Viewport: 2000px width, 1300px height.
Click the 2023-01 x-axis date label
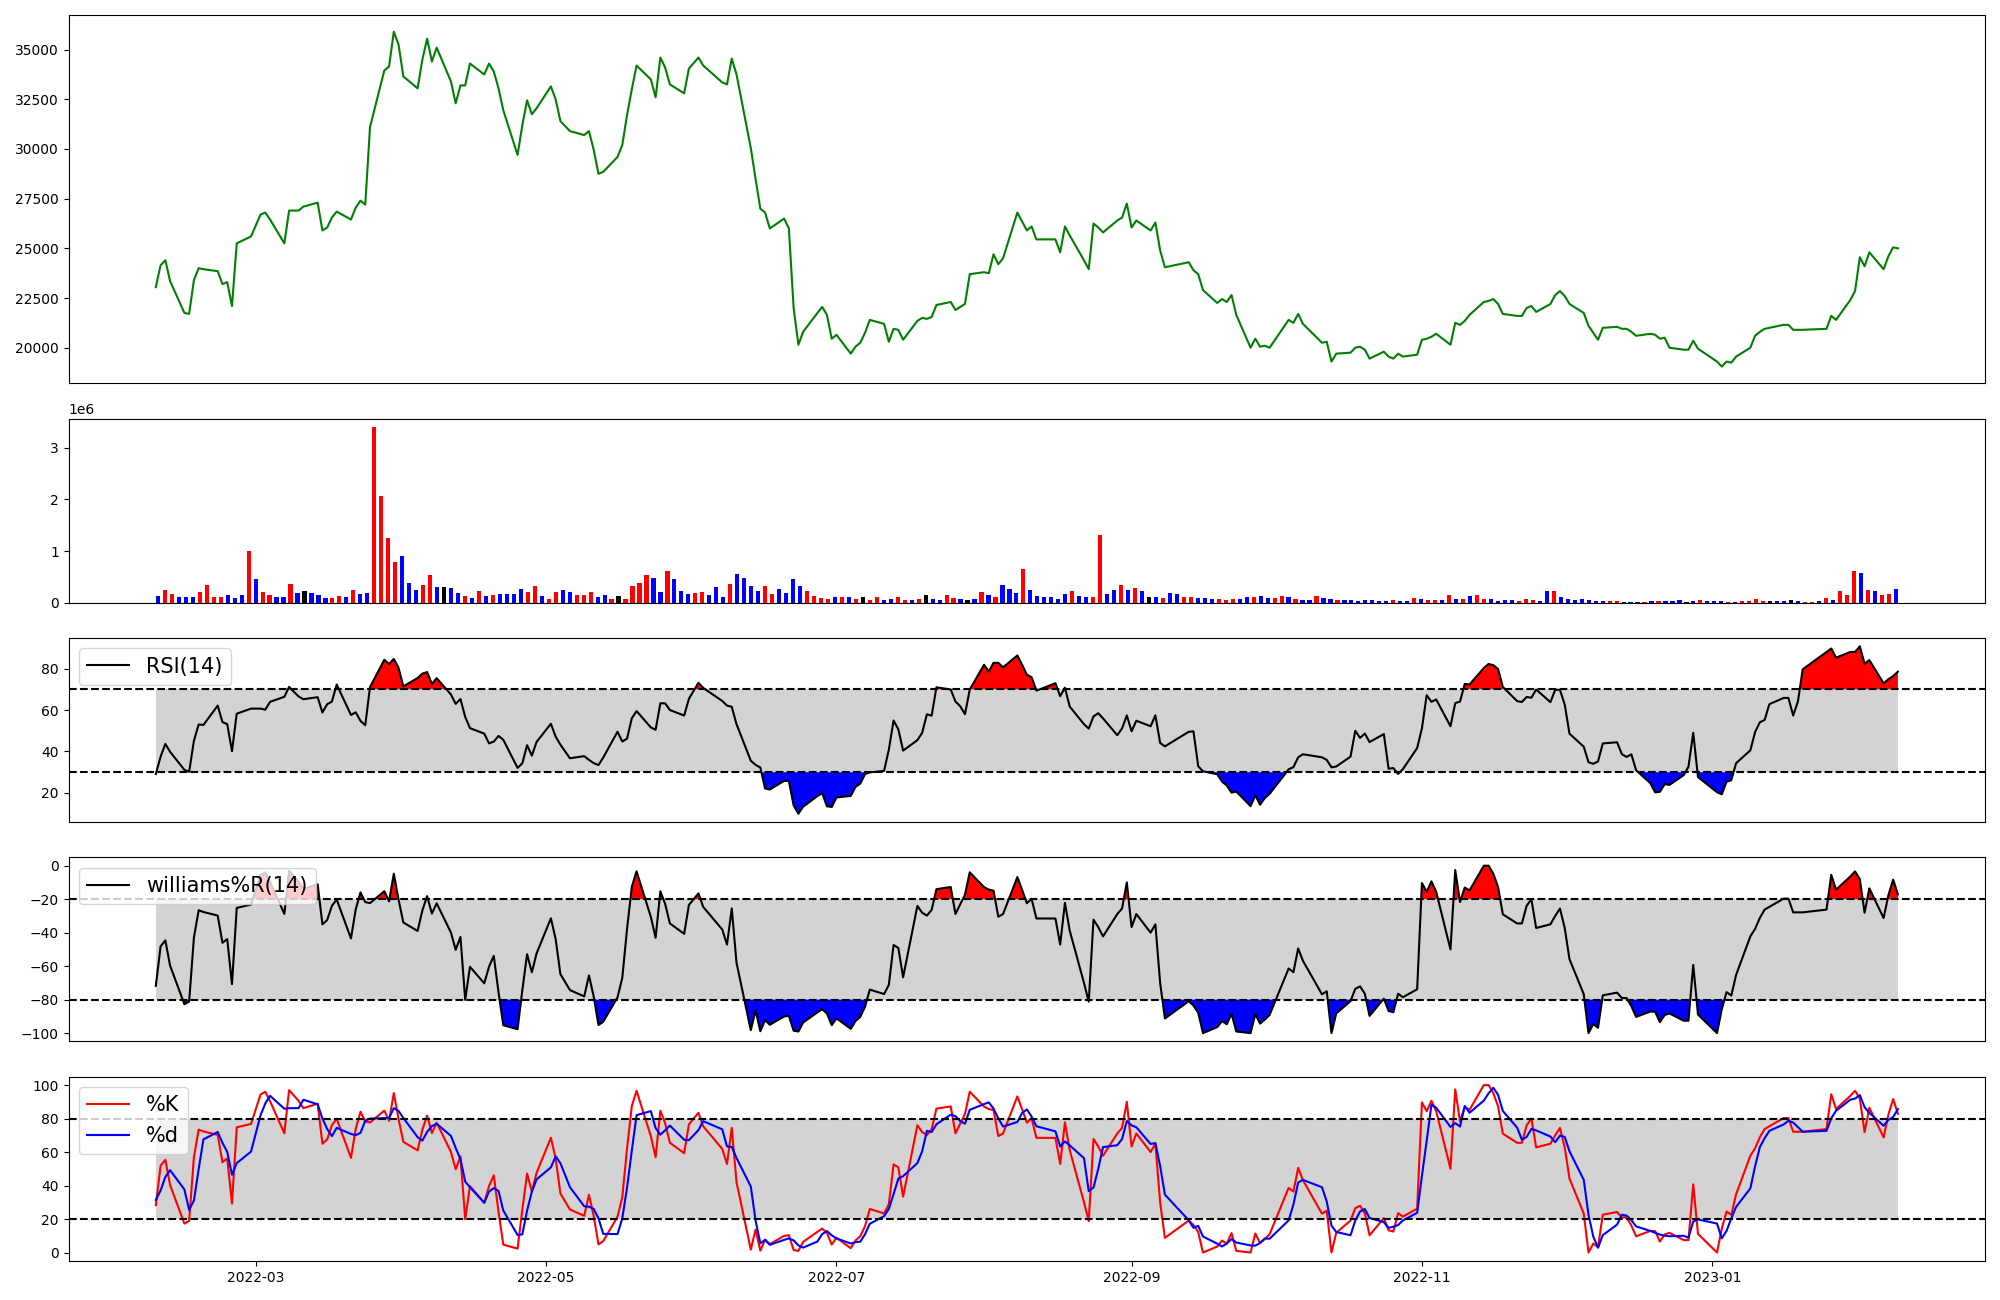pyautogui.click(x=1712, y=1277)
